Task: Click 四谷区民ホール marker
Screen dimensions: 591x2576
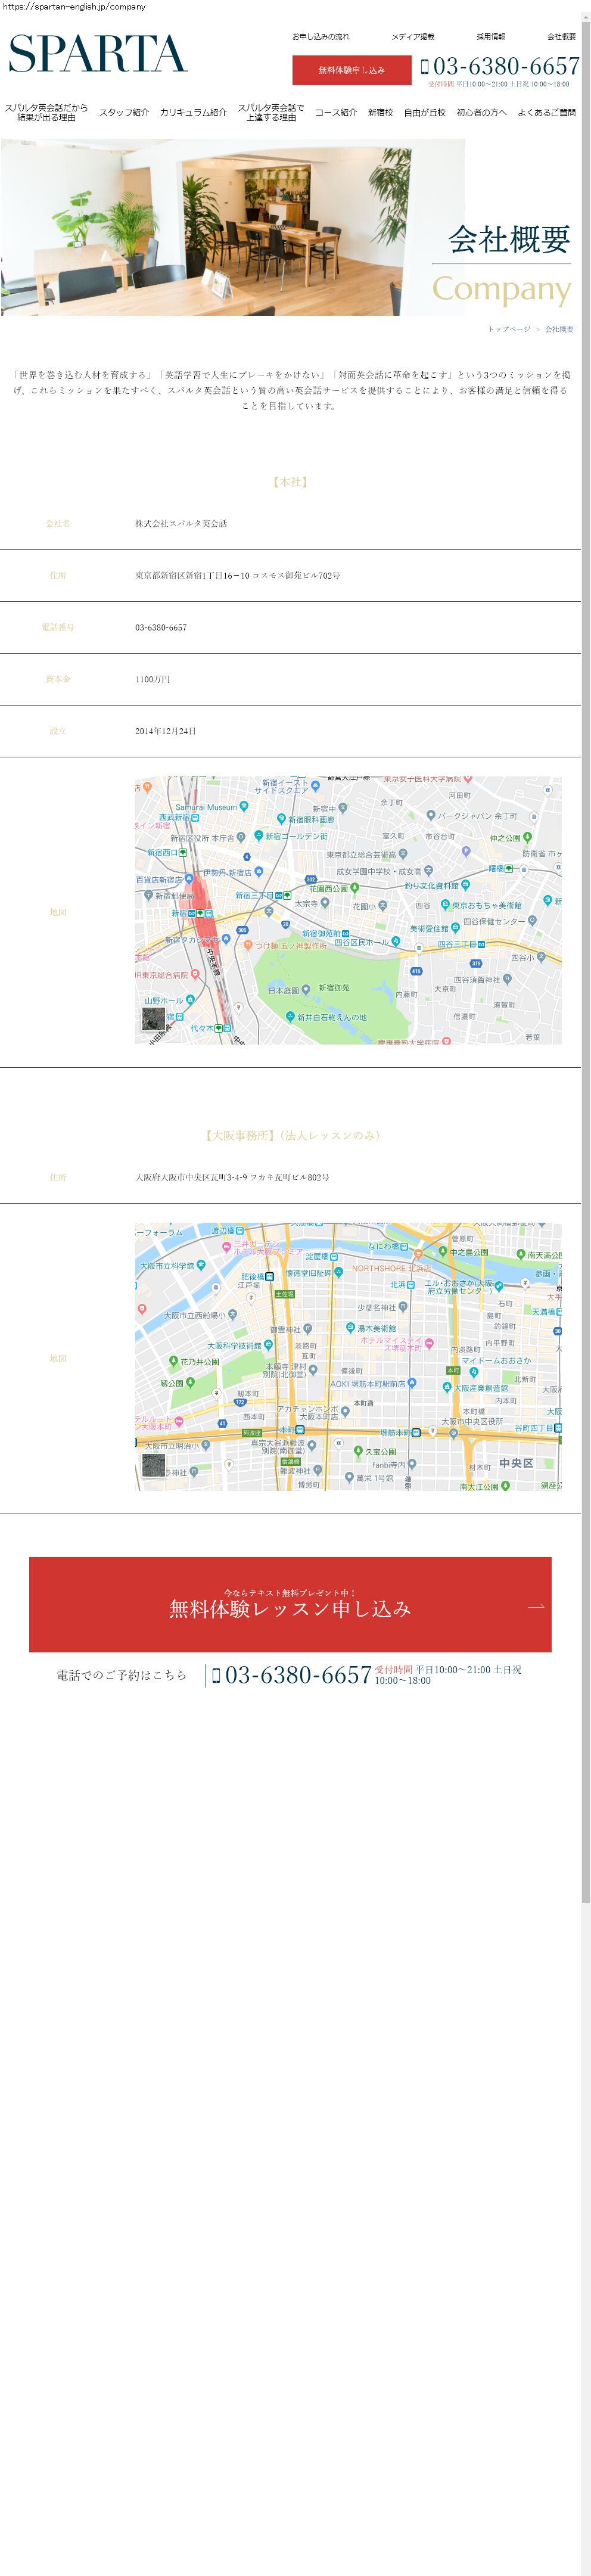Action: pos(397,942)
